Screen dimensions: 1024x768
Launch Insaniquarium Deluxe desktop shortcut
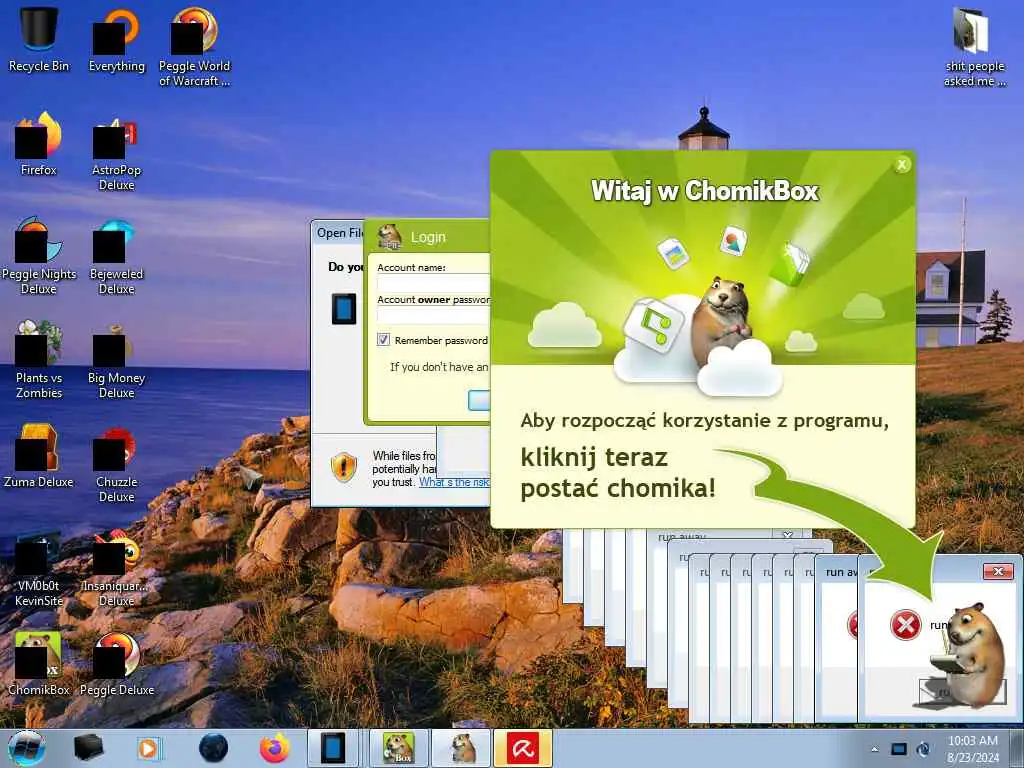116,566
